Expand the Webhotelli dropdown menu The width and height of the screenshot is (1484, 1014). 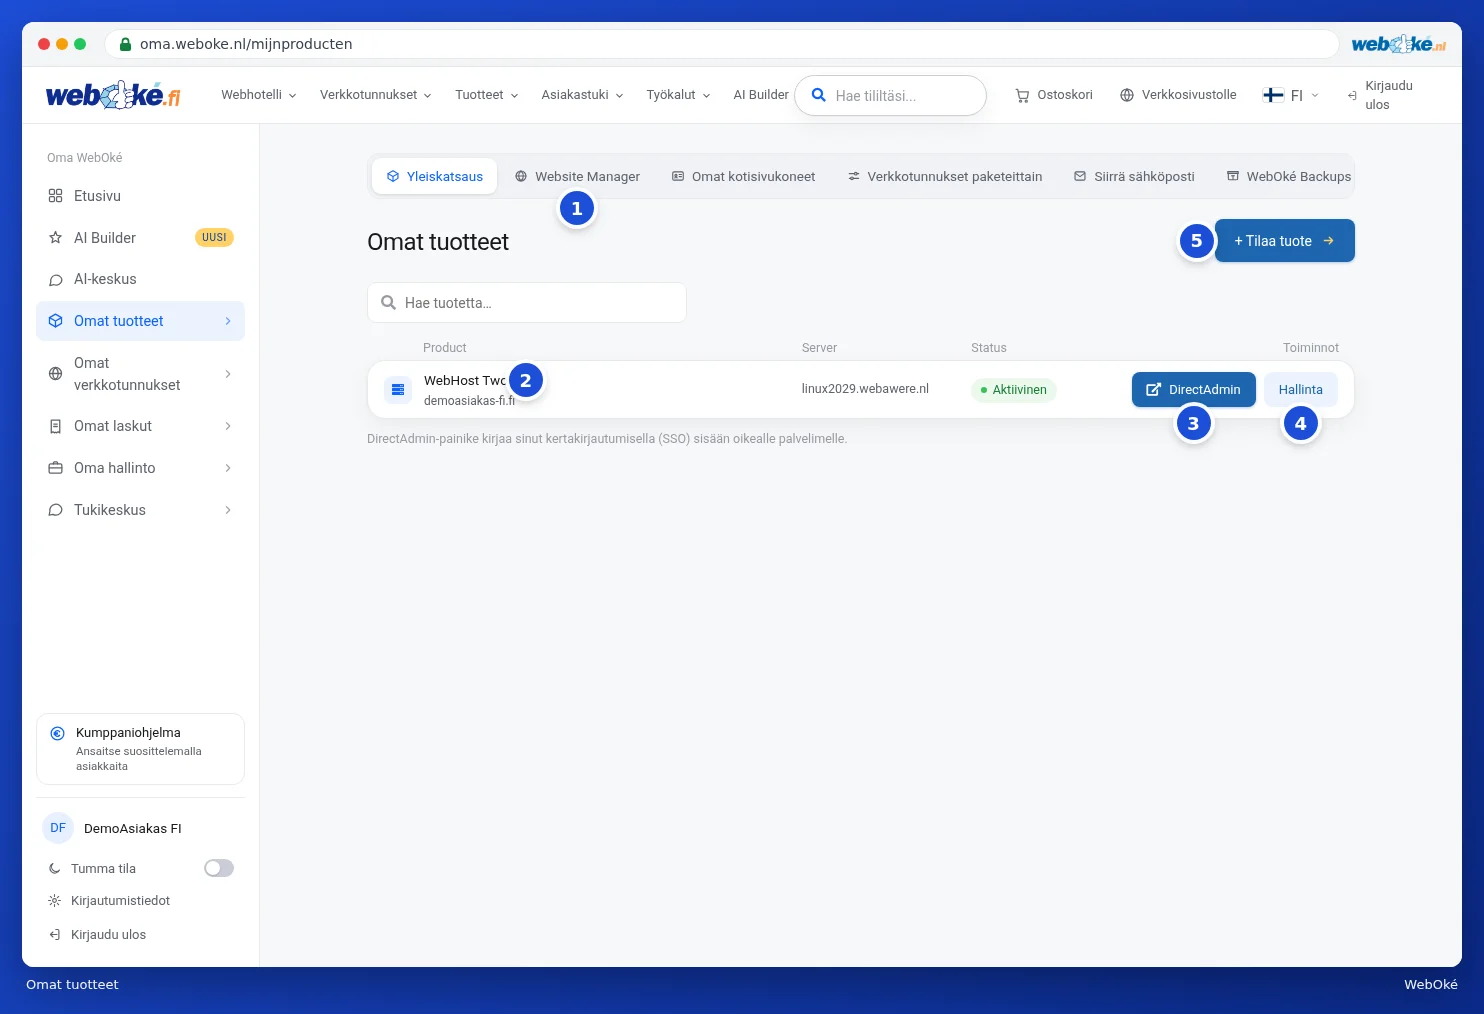click(x=259, y=95)
